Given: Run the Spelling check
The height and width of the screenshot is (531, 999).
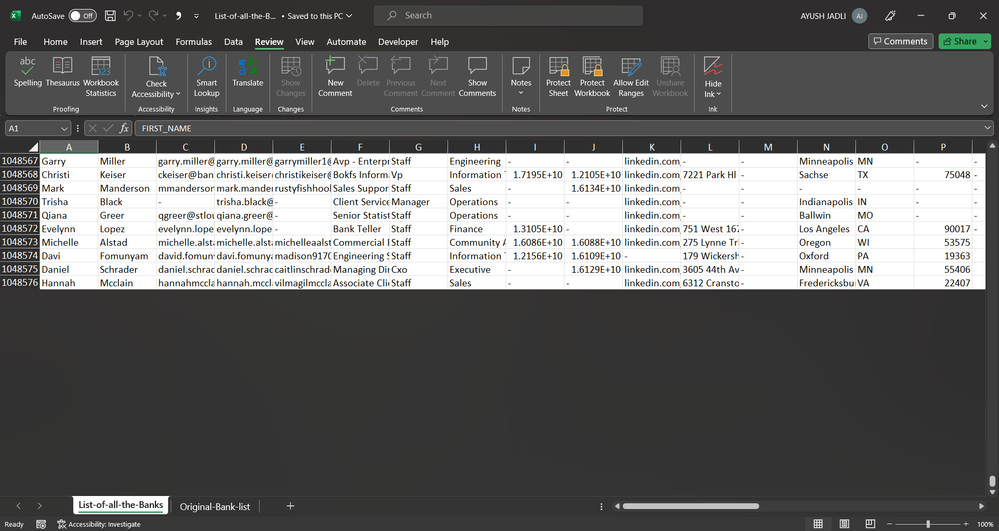Looking at the screenshot, I should tap(27, 71).
